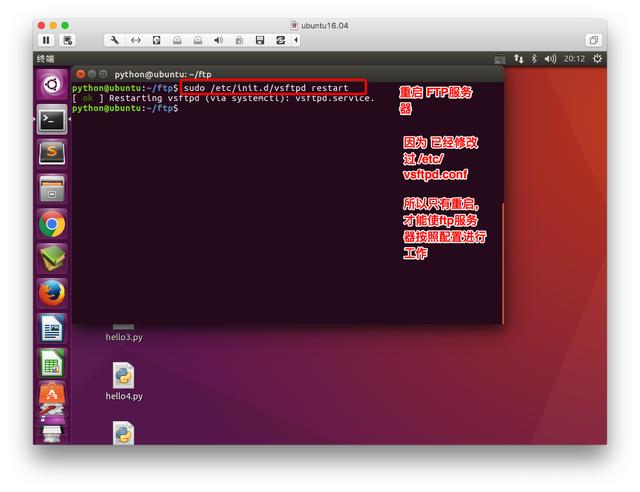Launch Google Chrome from launcher
This screenshot has height=492, width=640.
click(x=52, y=224)
